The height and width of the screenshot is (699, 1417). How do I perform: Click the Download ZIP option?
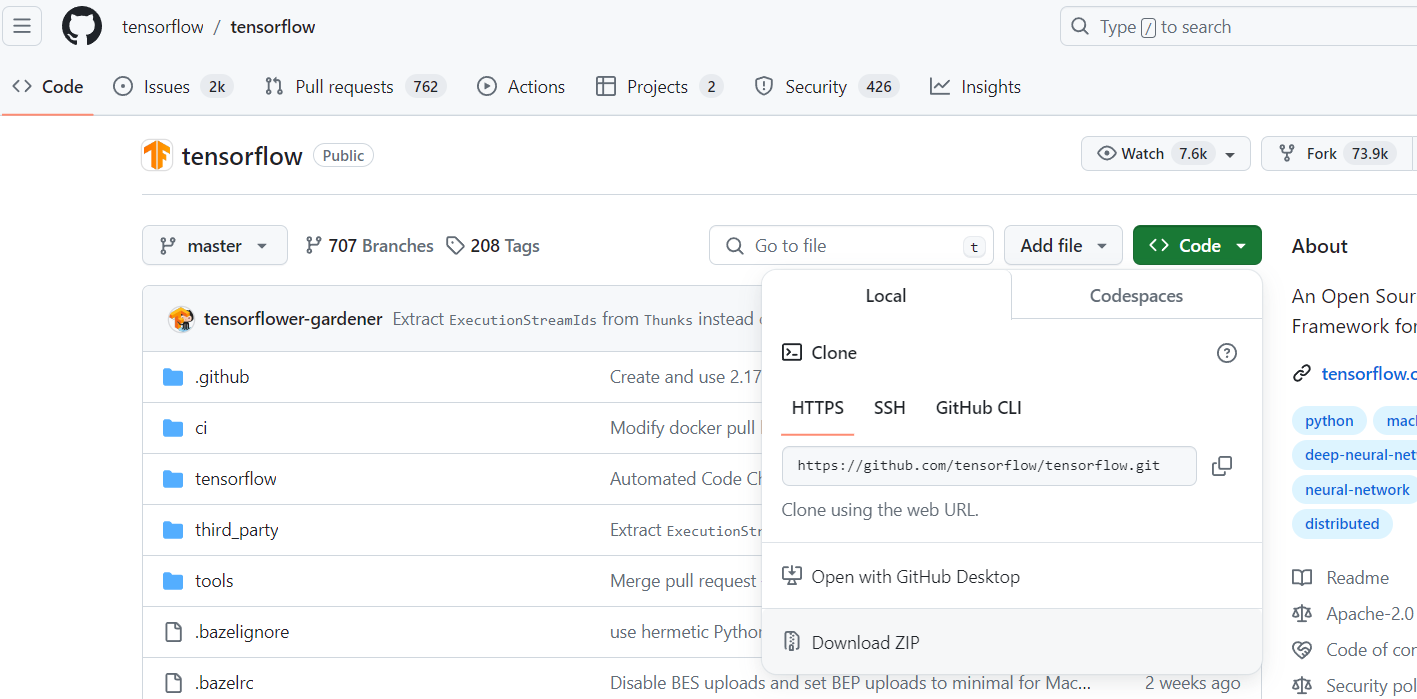[x=865, y=642]
